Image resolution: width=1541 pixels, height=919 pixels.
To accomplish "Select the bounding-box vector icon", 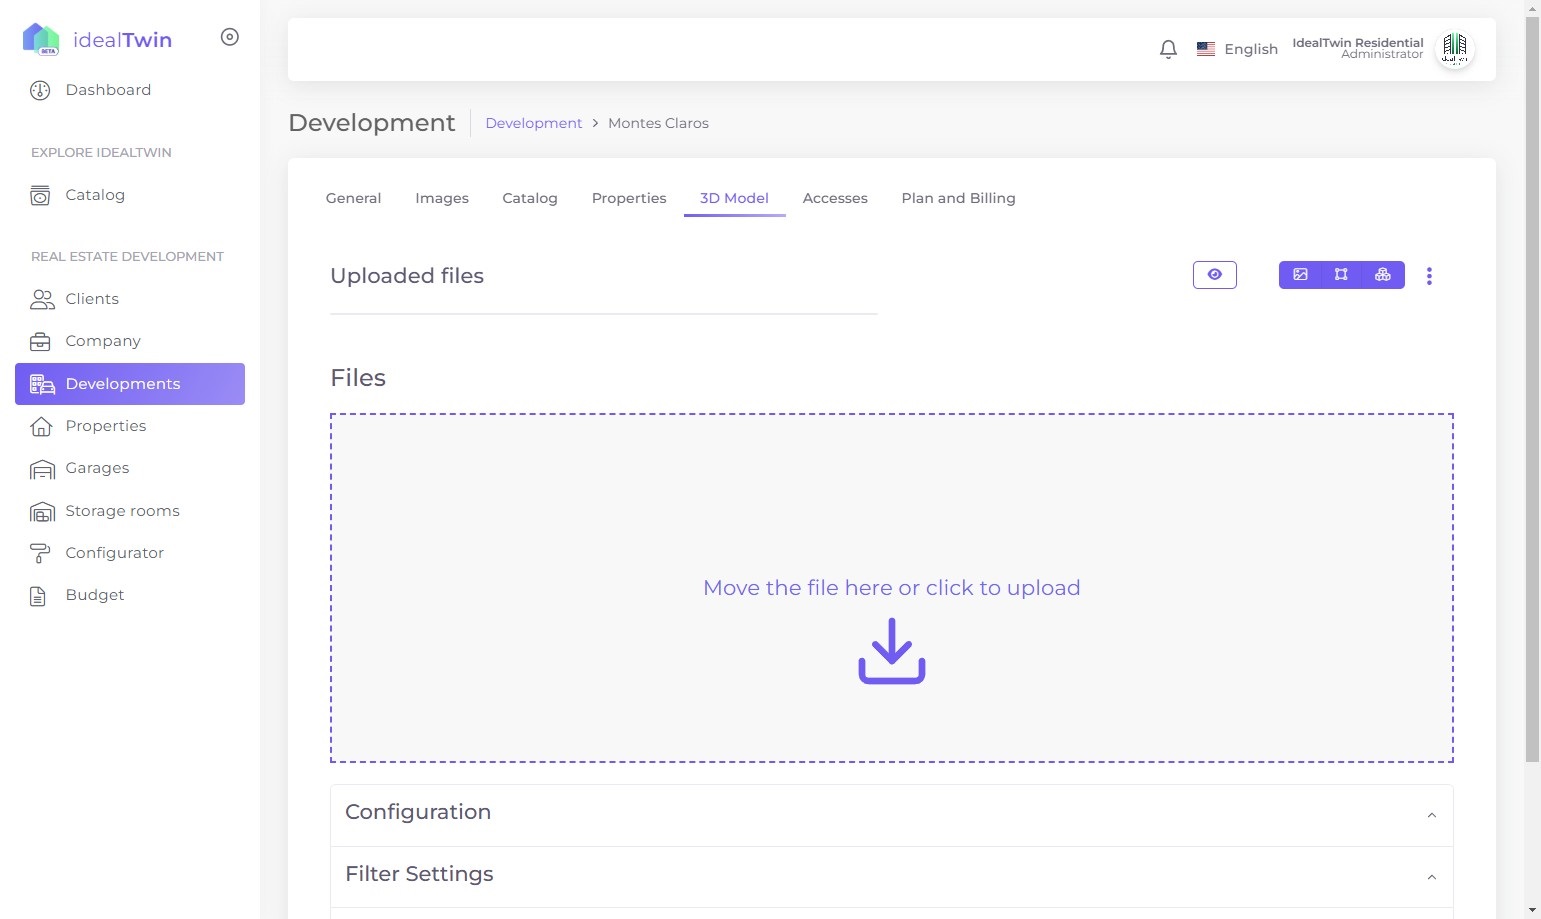I will coord(1341,275).
